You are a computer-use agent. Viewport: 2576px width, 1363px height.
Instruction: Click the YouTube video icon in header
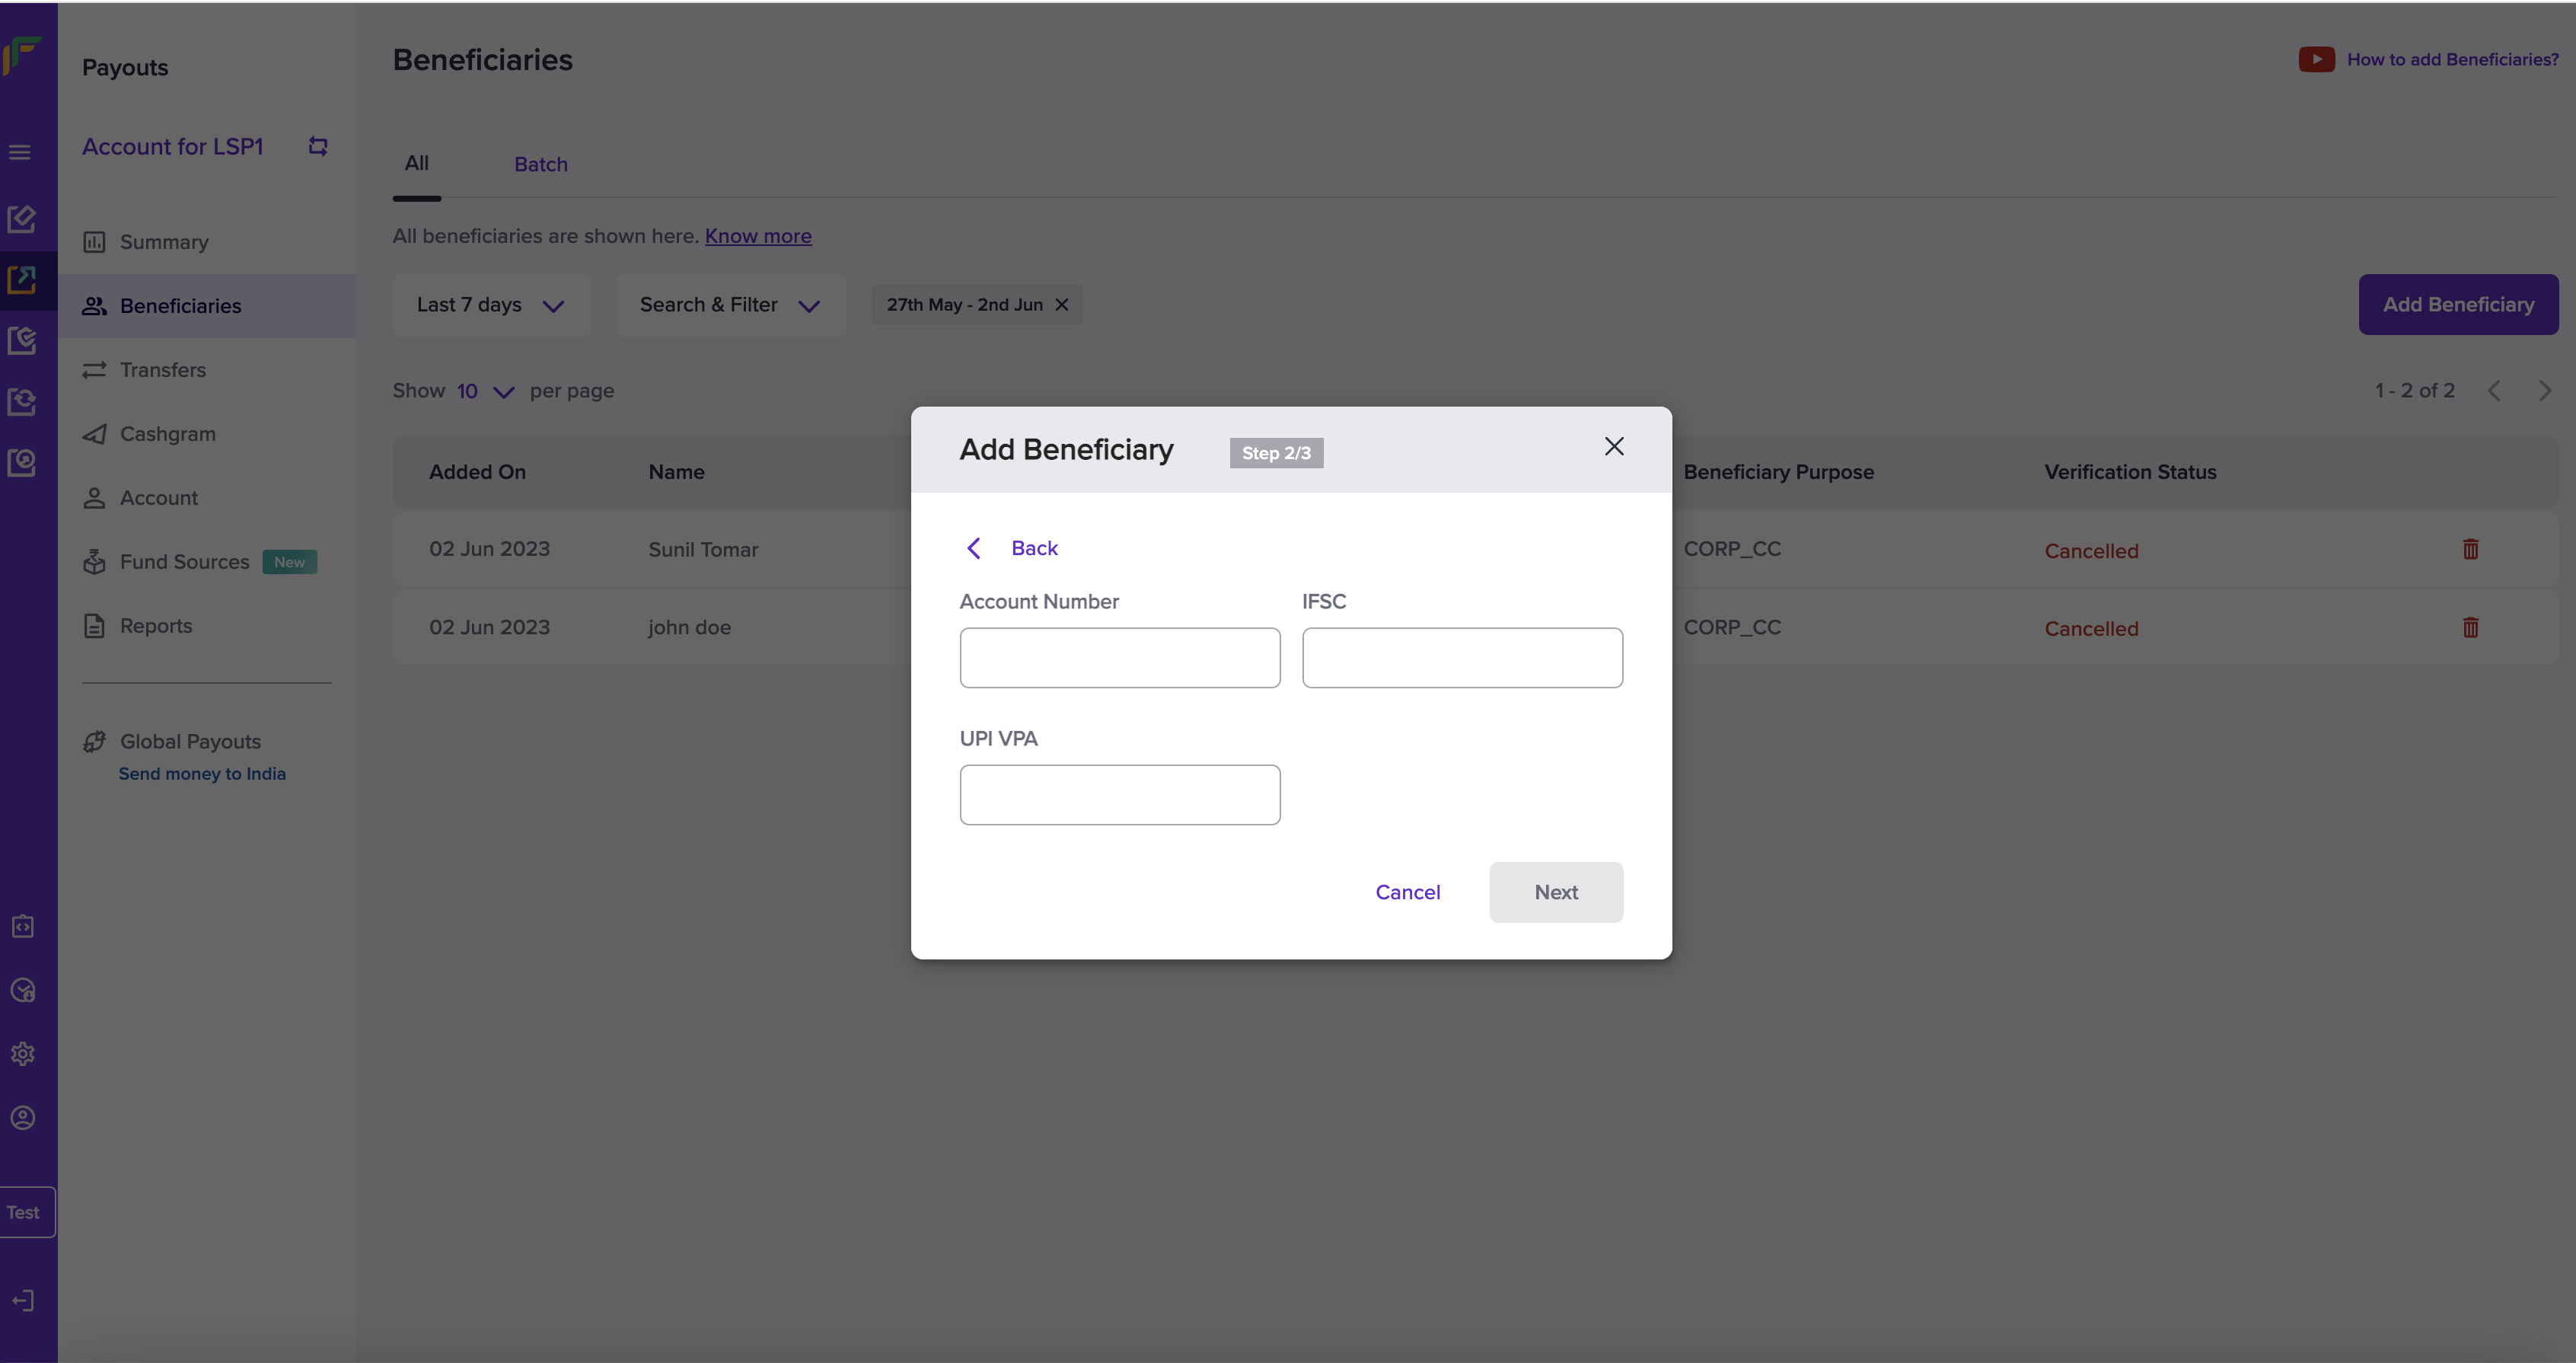[x=2316, y=60]
